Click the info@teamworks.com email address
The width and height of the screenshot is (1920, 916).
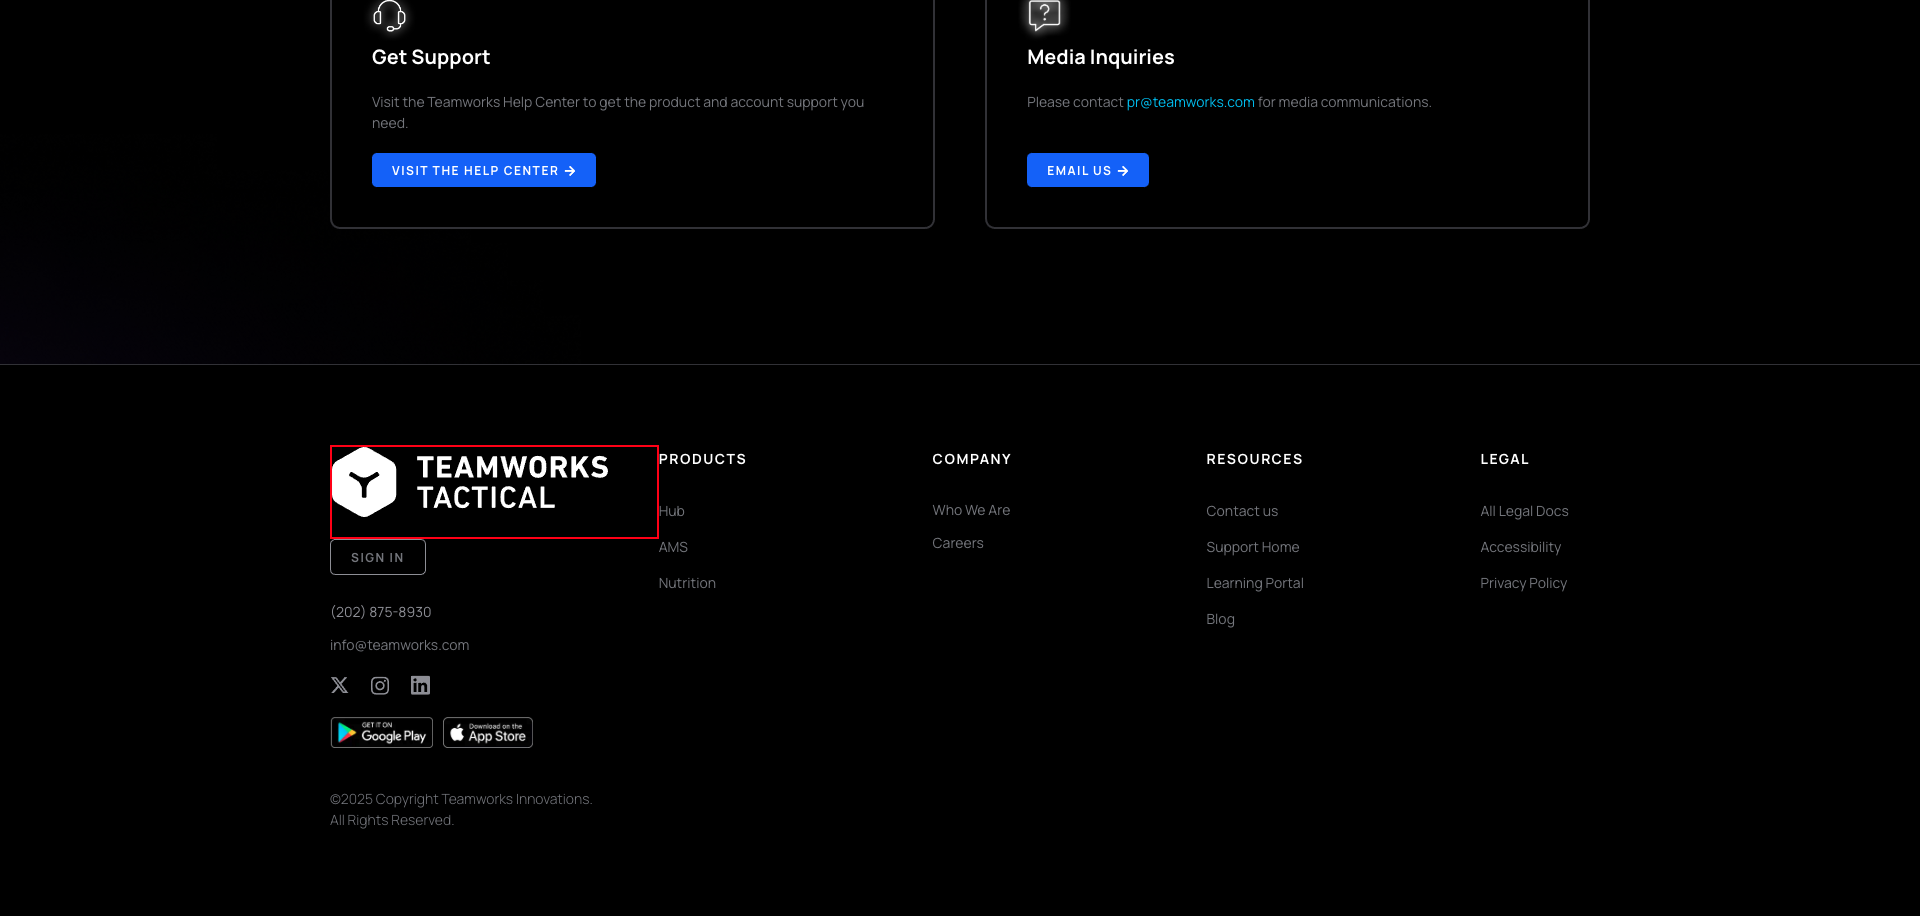400,645
